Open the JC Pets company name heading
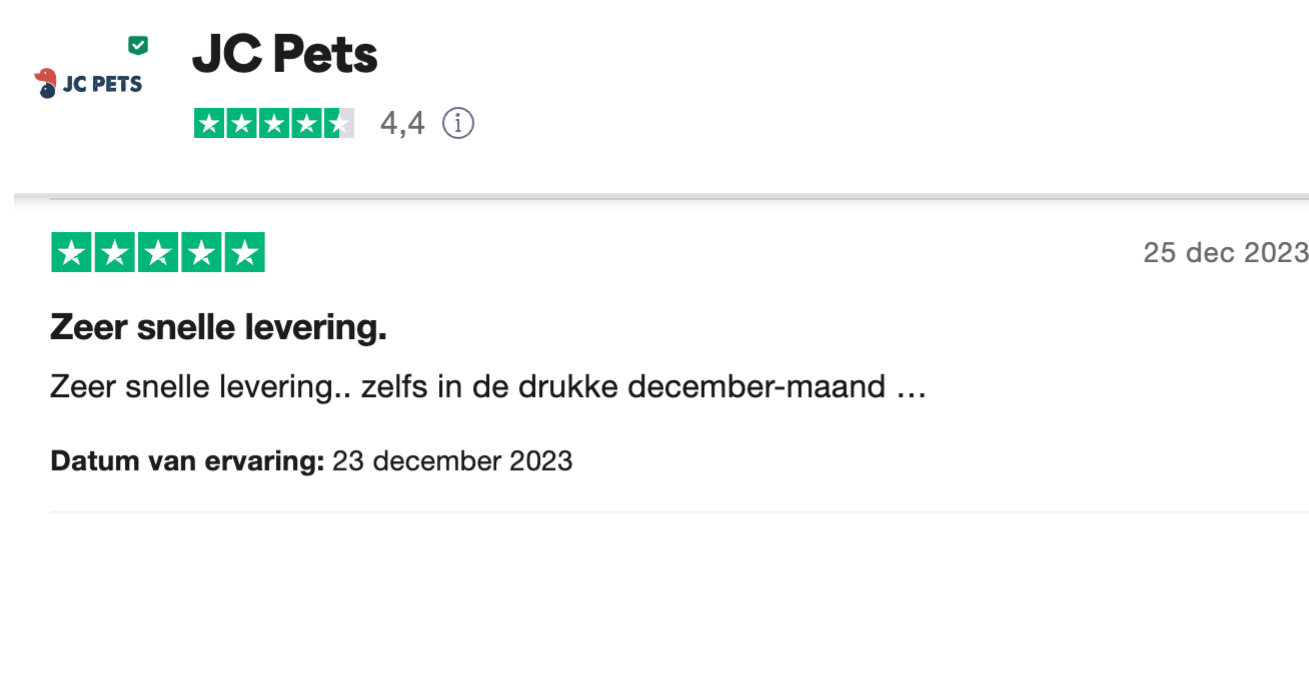The height and width of the screenshot is (696, 1309). coord(285,55)
